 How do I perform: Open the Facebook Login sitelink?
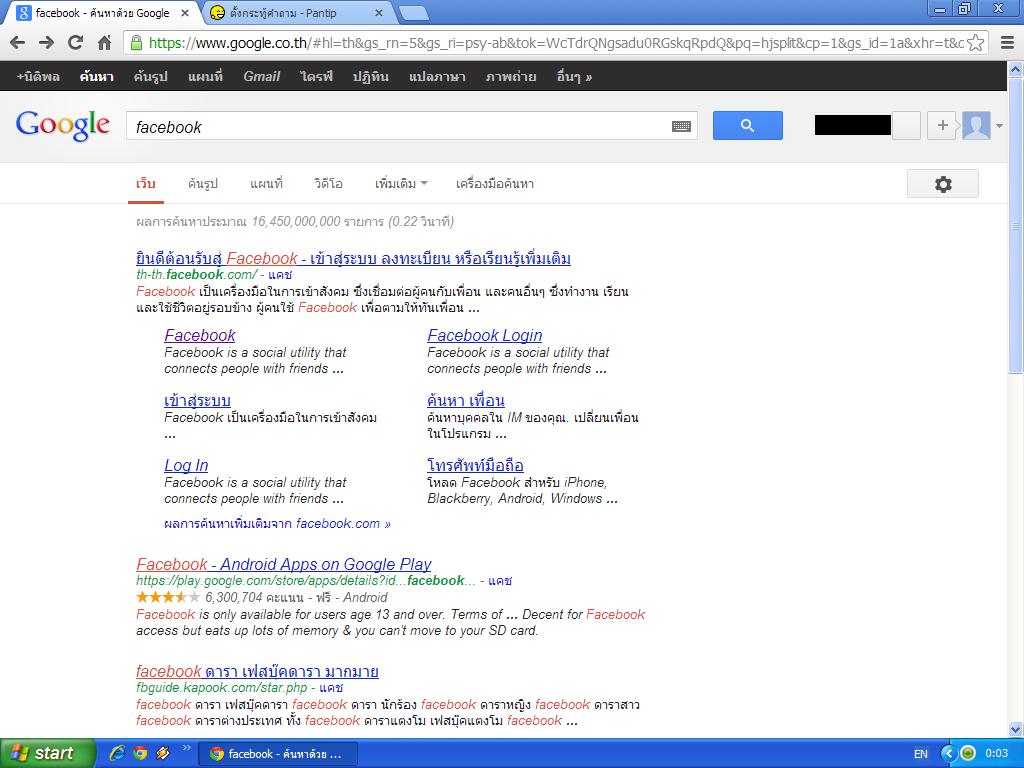(x=485, y=335)
